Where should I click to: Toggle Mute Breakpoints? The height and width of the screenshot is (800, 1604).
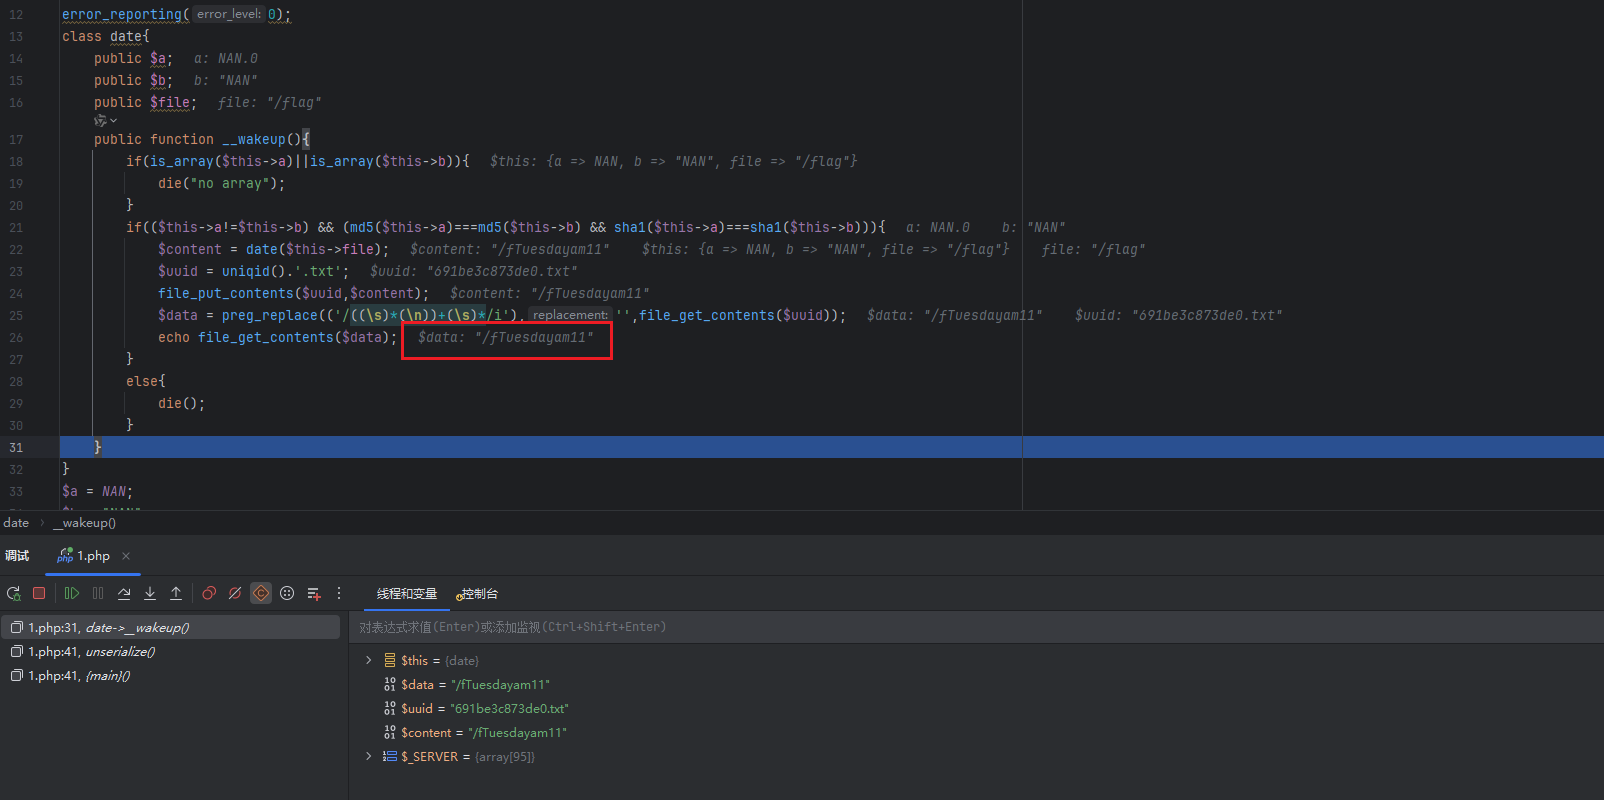coord(235,593)
